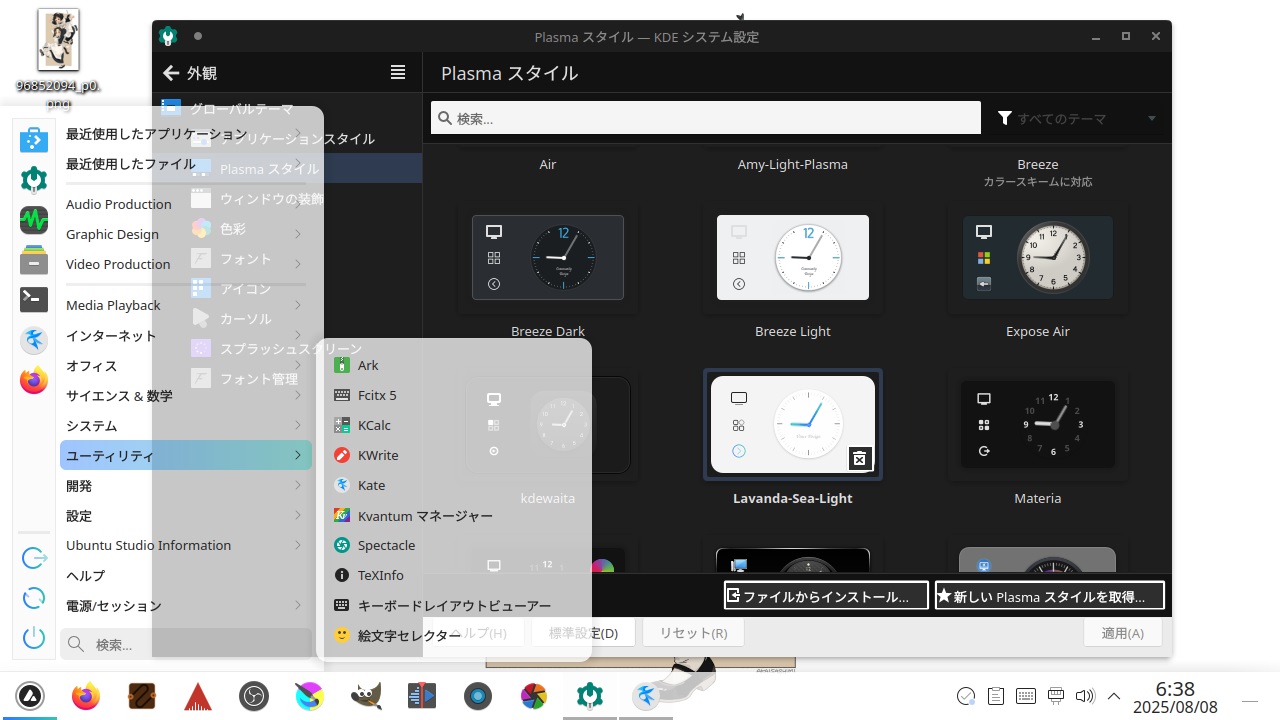Expand the Audio Production category
This screenshot has width=1280, height=720.
coord(186,204)
